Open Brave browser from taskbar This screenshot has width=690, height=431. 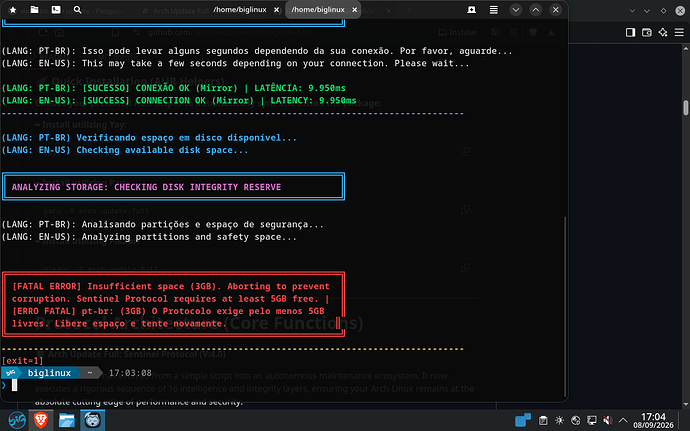pos(41,420)
